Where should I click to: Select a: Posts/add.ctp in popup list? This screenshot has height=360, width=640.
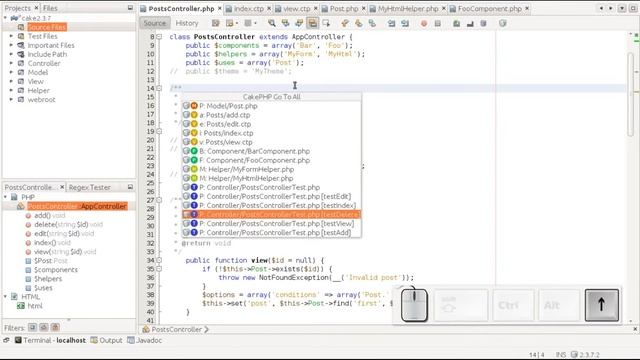point(271,115)
